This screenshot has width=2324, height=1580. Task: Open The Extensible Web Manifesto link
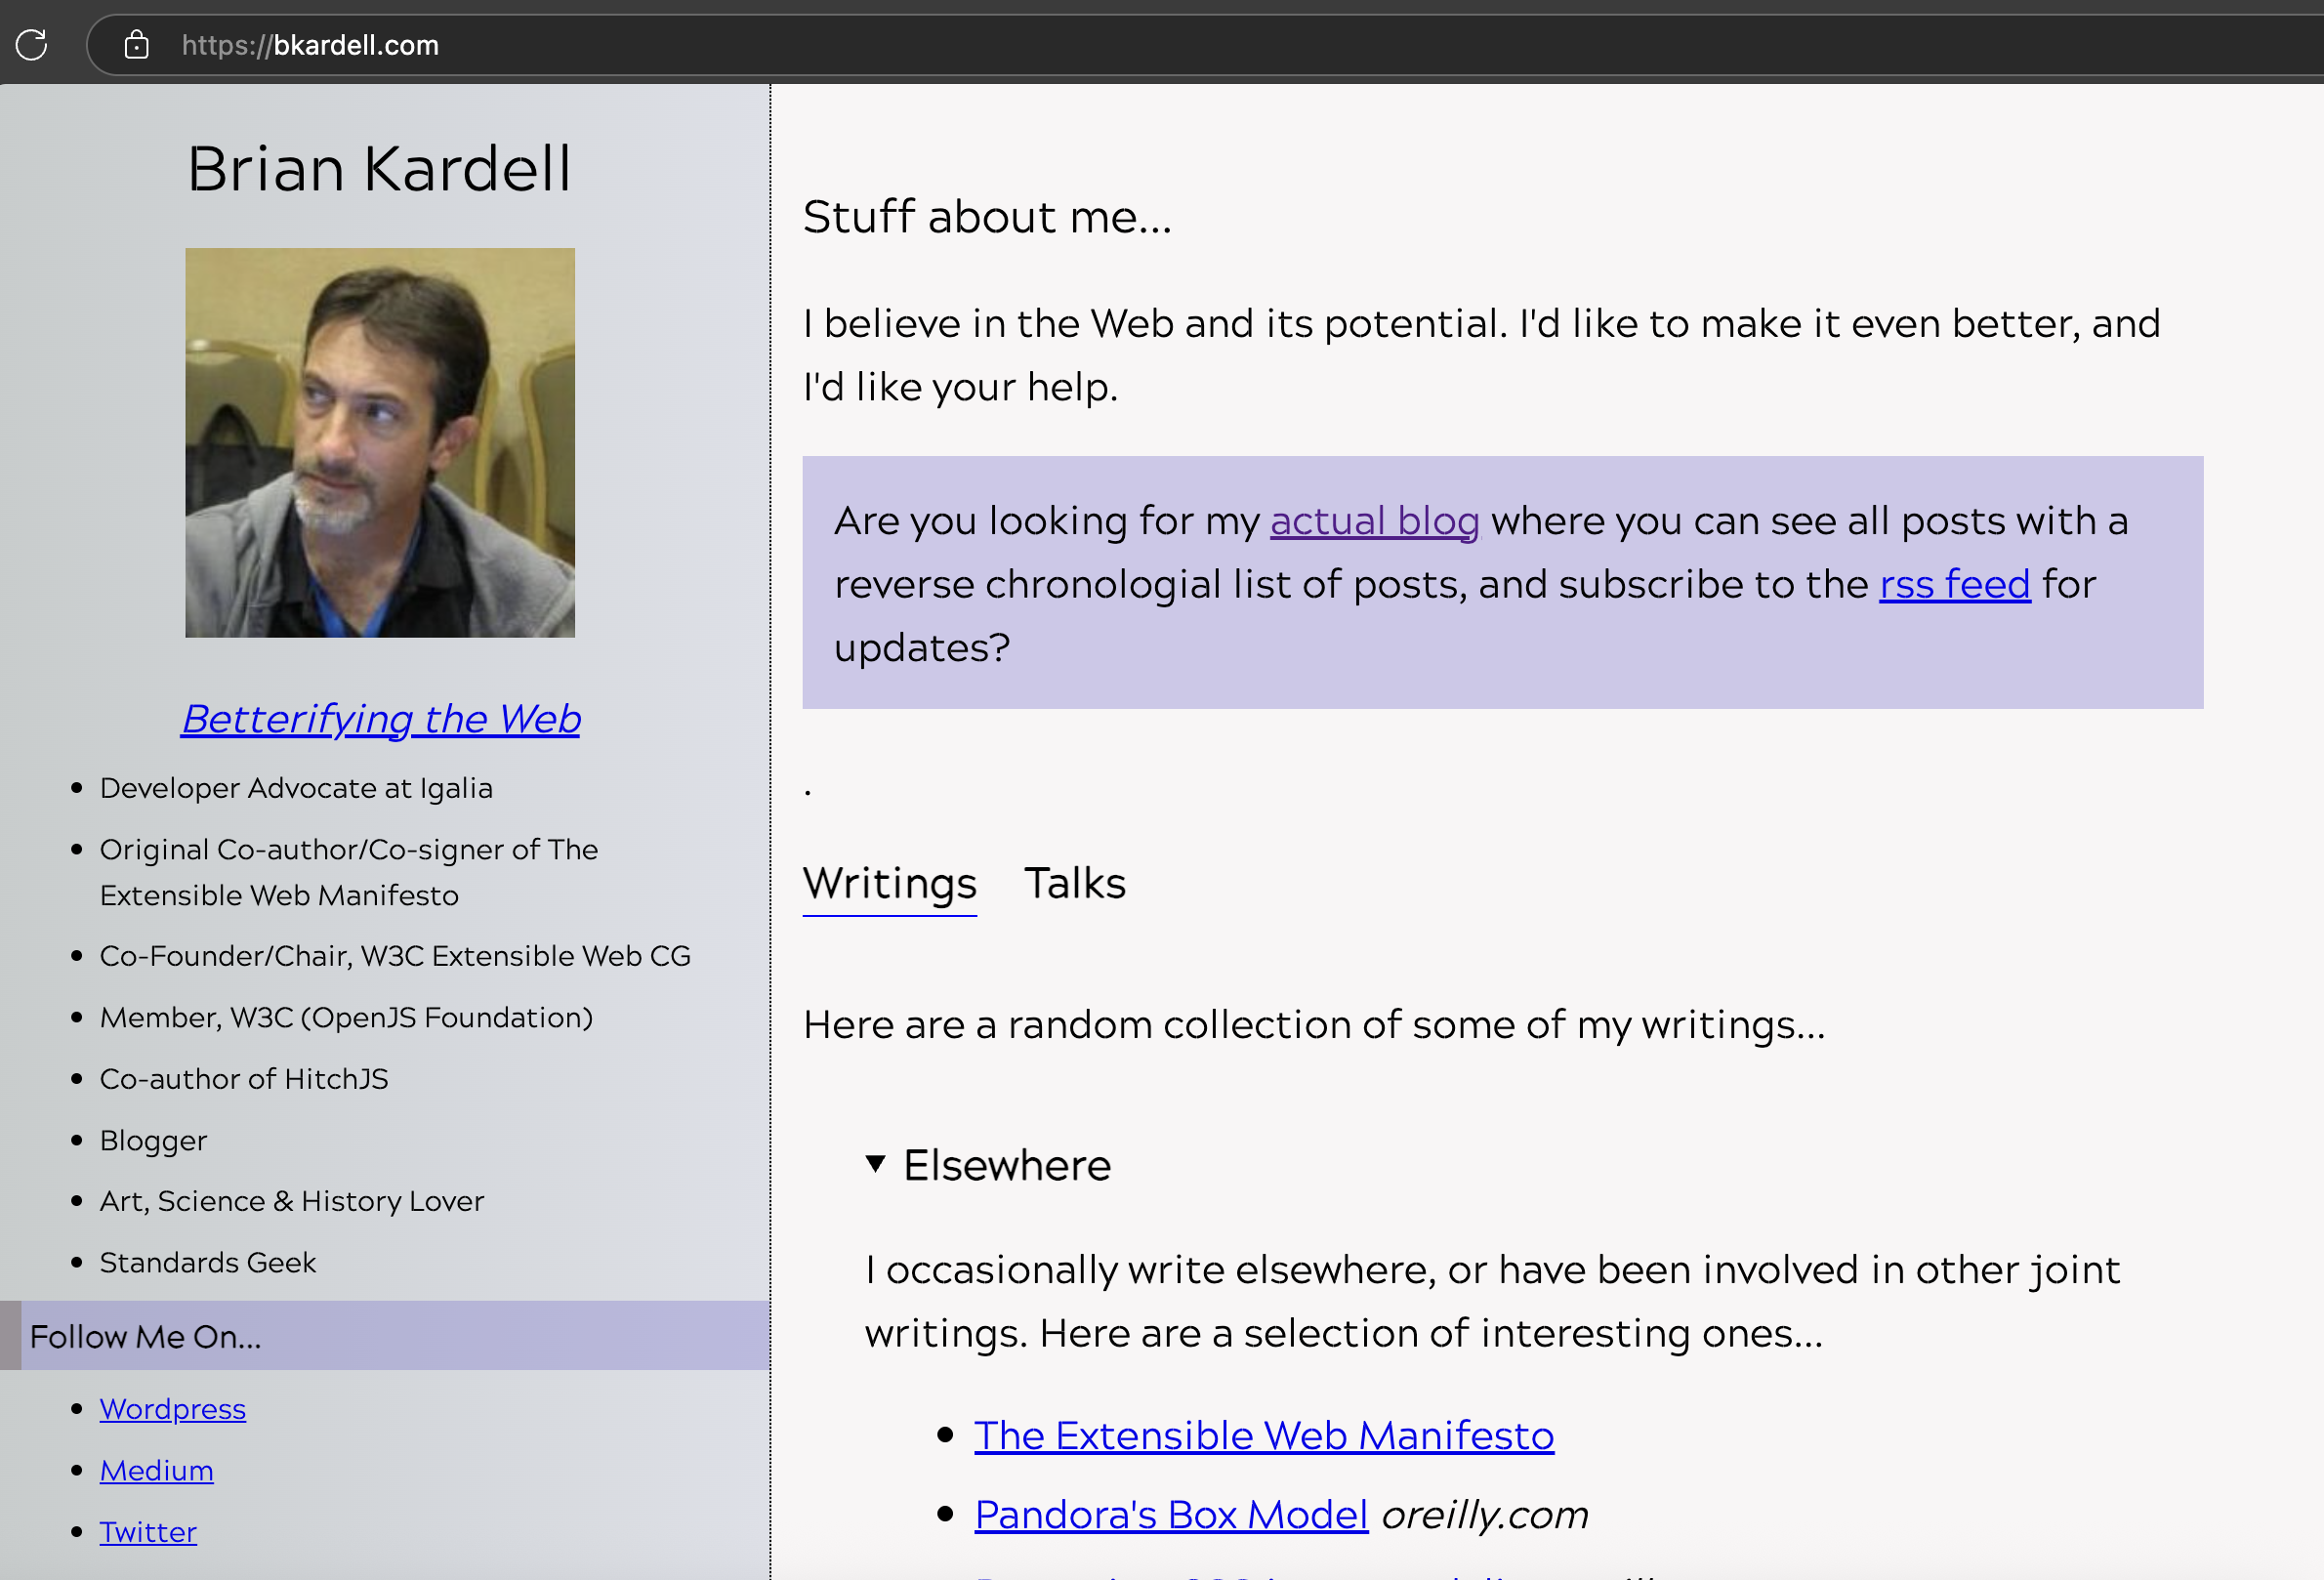(x=1264, y=1436)
